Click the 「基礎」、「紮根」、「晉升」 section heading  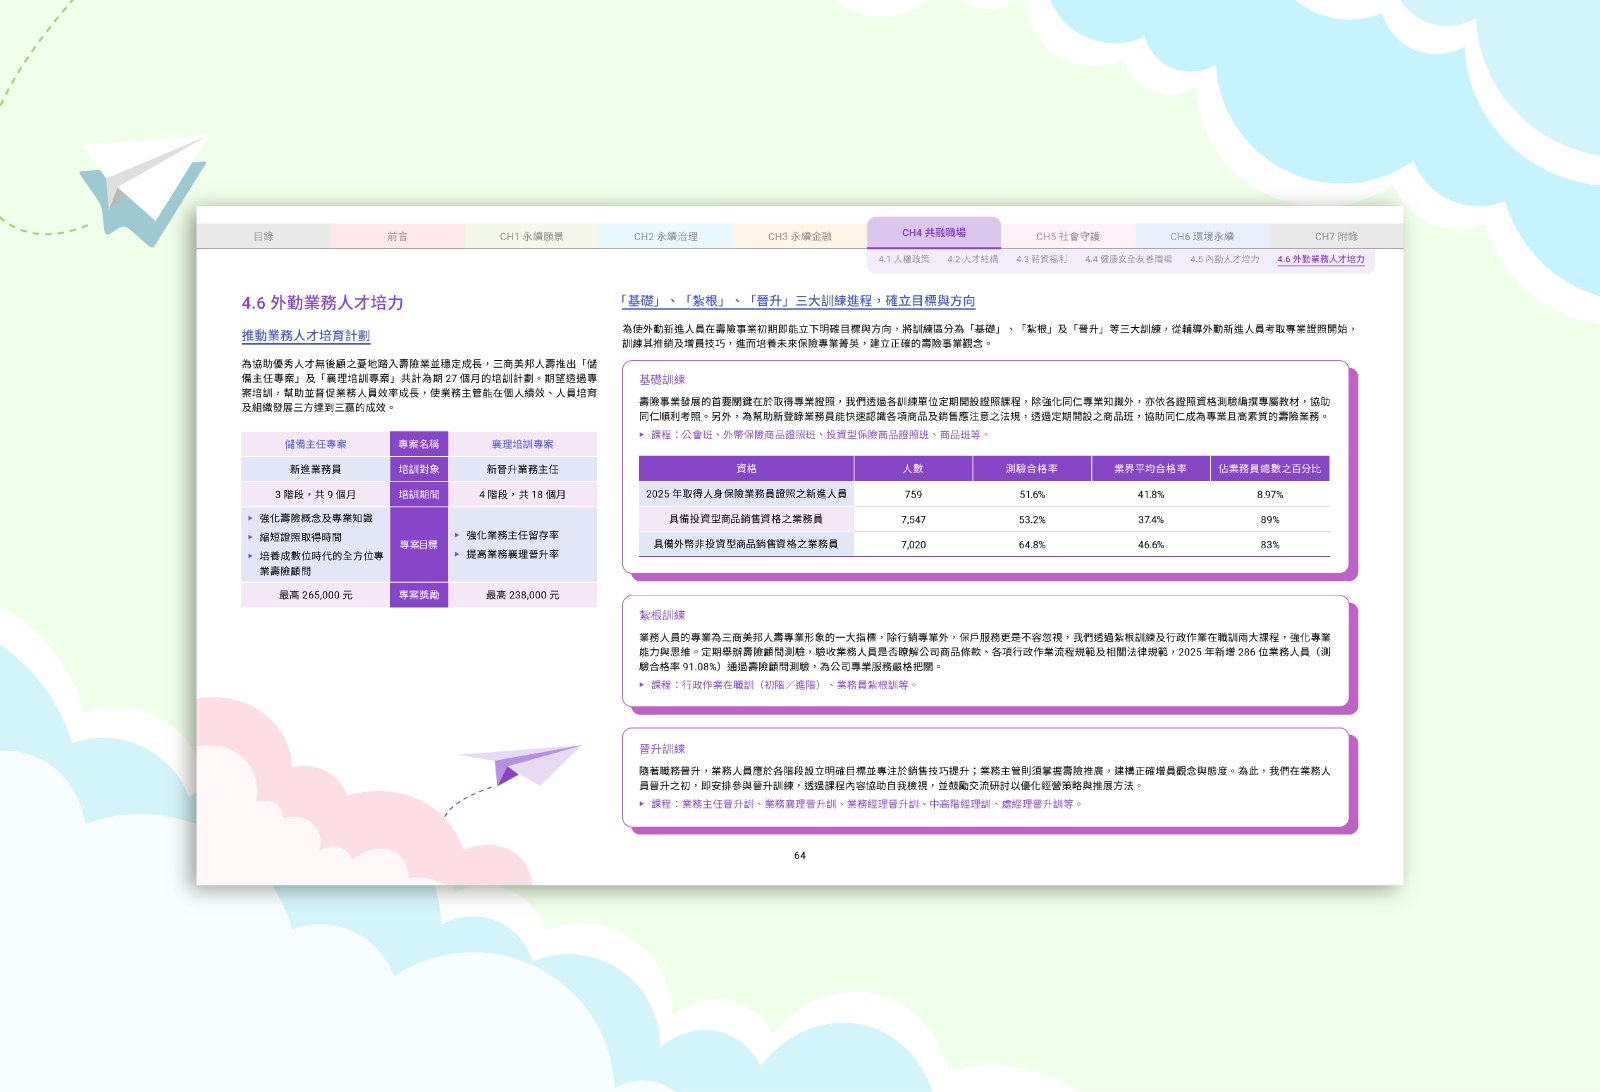coord(798,301)
